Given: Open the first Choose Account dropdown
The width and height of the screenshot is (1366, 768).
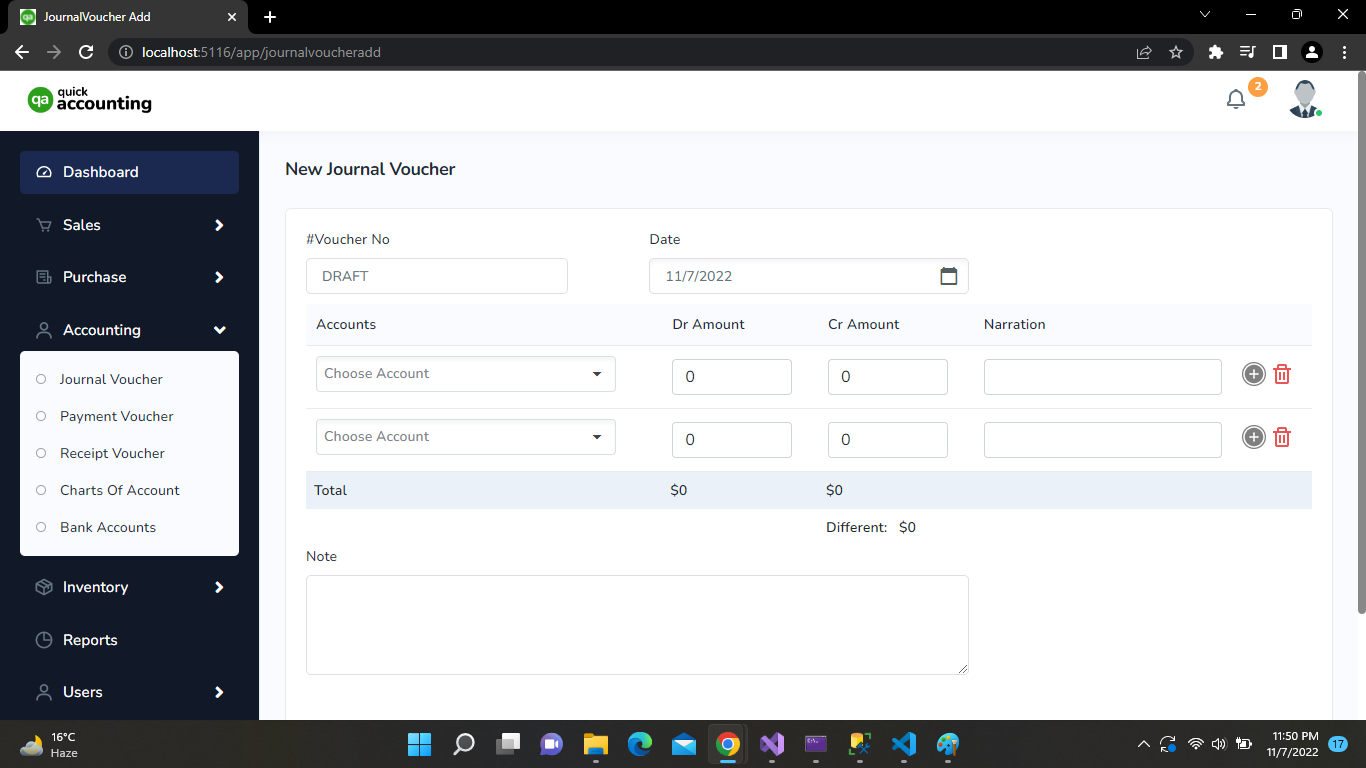Looking at the screenshot, I should coord(465,374).
